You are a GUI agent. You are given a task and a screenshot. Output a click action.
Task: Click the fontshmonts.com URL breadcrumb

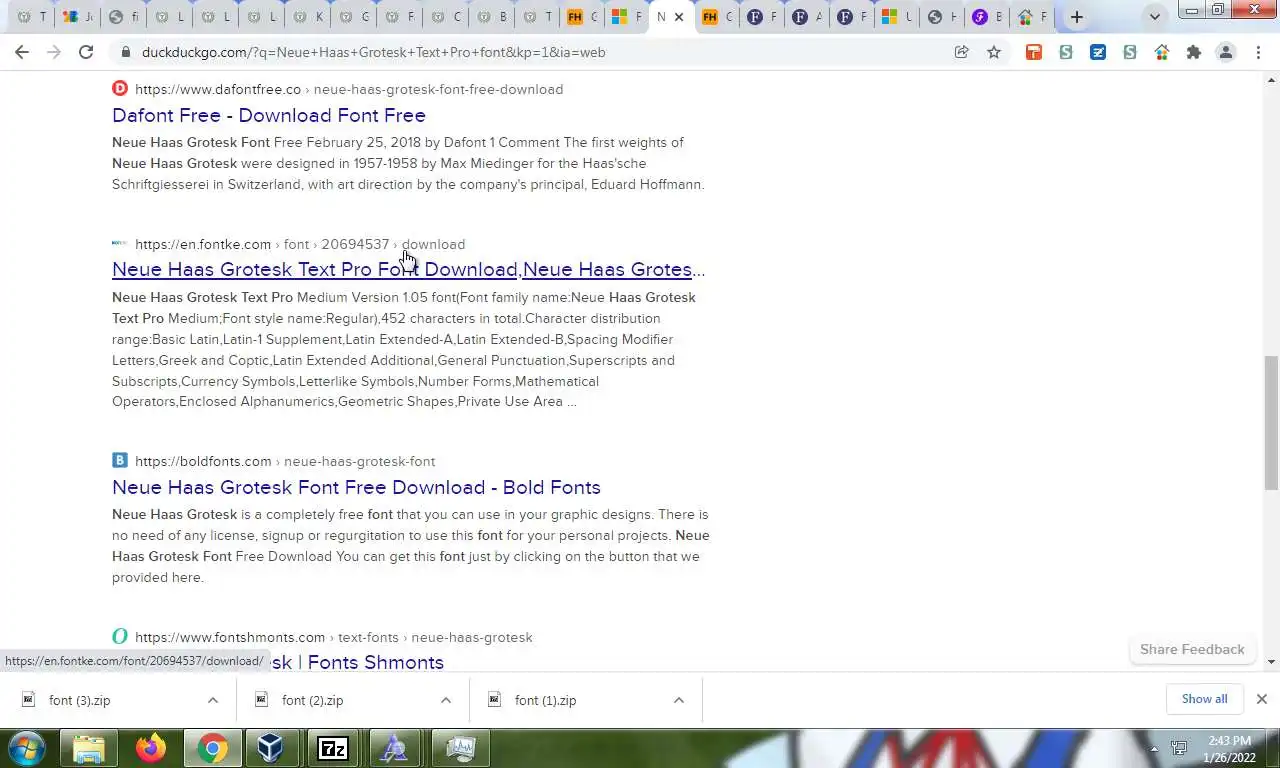[x=334, y=637]
